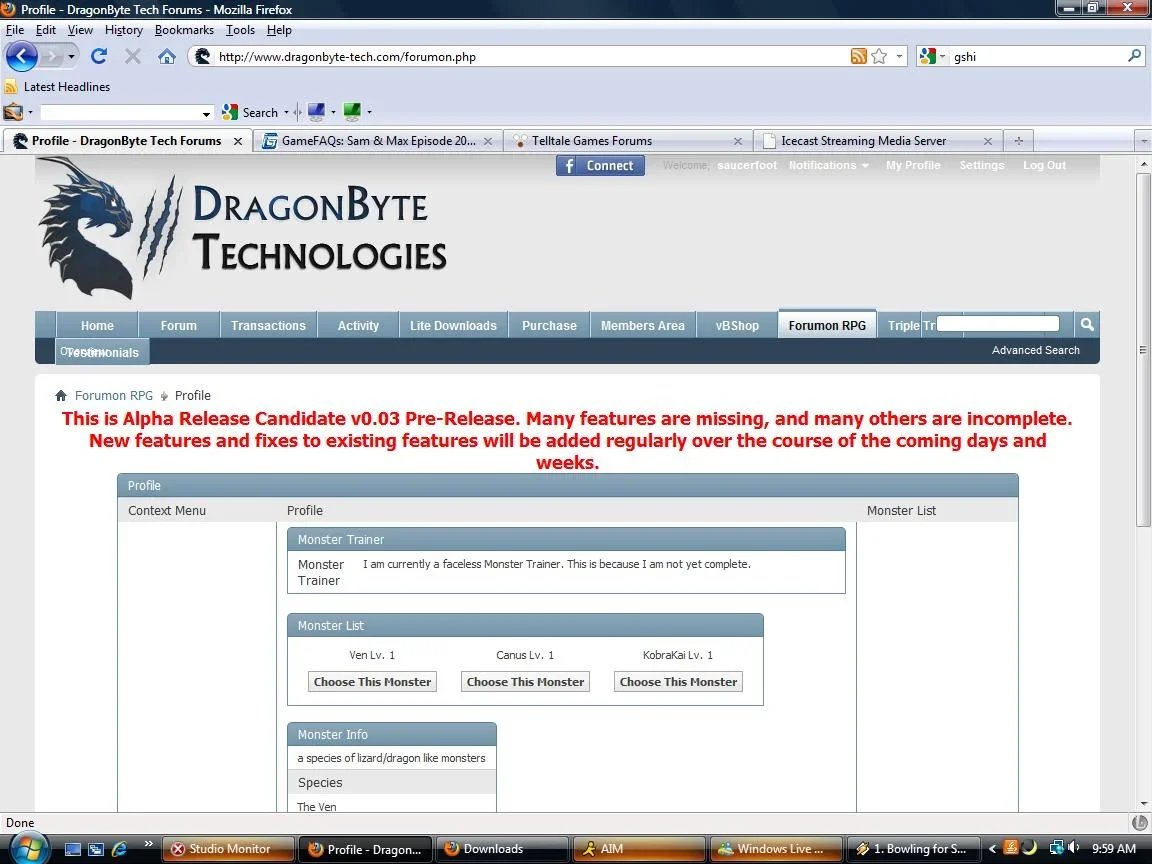
Task: Open the Advanced Search link
Action: 1035,350
